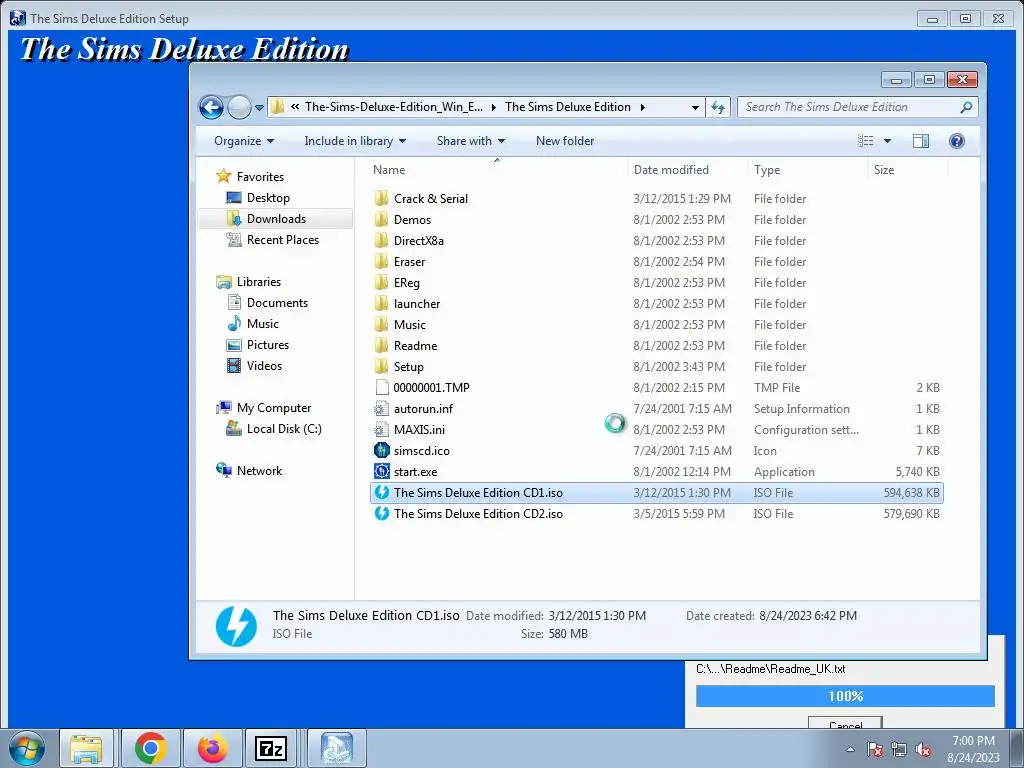Open the Share with dropdown
This screenshot has width=1024, height=768.
pyautogui.click(x=471, y=141)
